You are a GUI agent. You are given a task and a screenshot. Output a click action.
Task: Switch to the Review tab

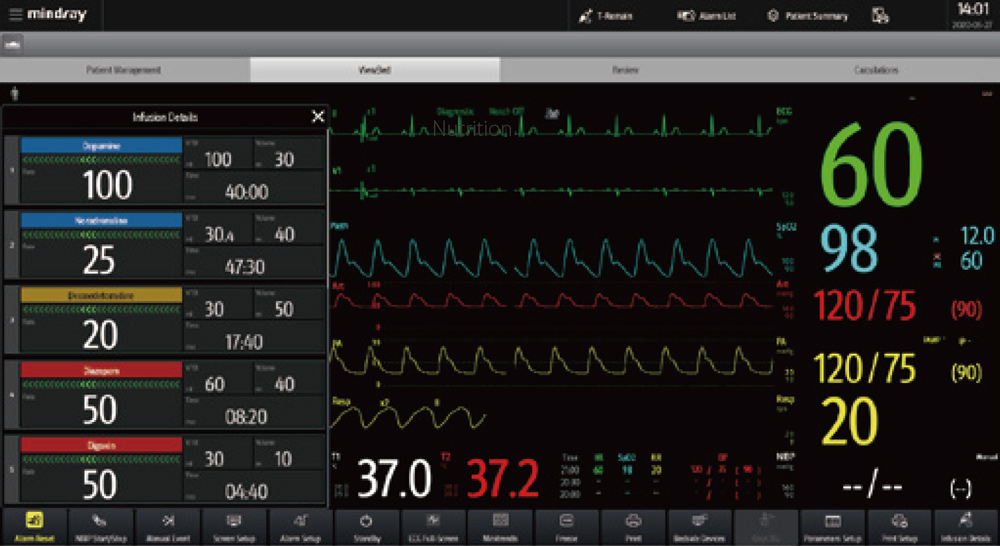click(625, 70)
